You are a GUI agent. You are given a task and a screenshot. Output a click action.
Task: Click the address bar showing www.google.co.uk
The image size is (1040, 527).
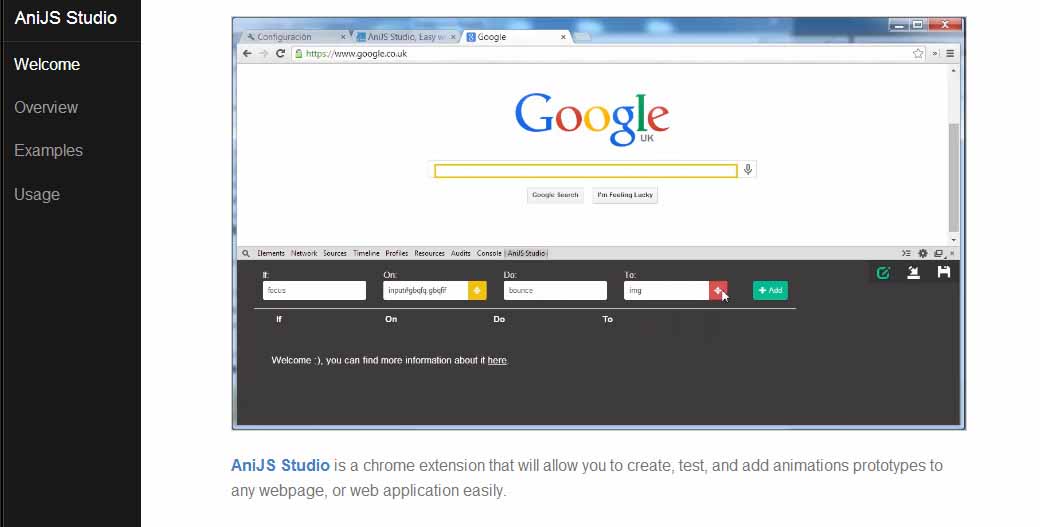pos(609,54)
